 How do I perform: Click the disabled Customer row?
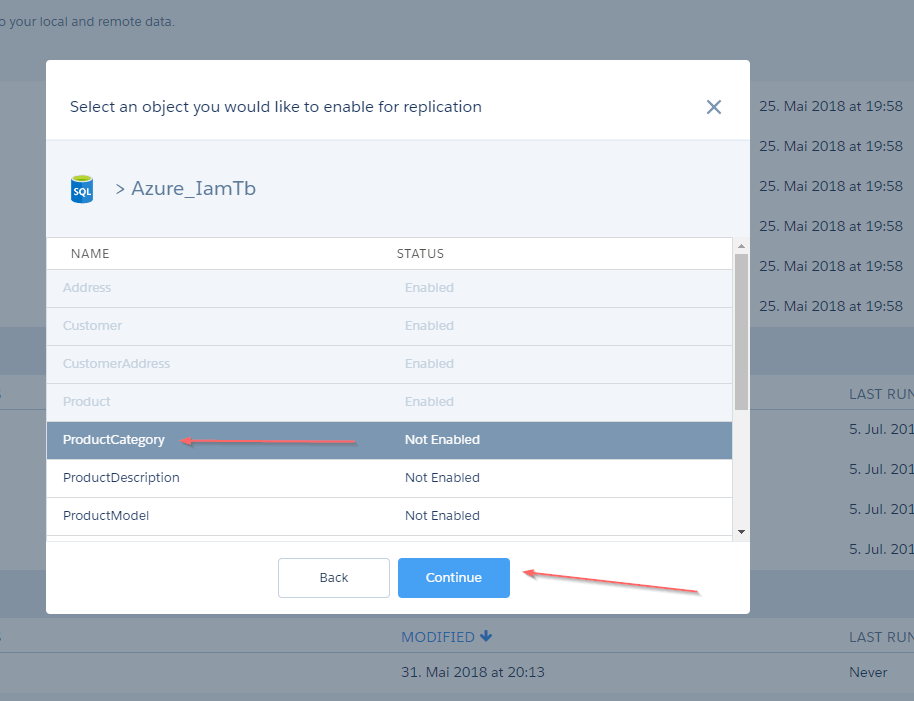pyautogui.click(x=389, y=326)
